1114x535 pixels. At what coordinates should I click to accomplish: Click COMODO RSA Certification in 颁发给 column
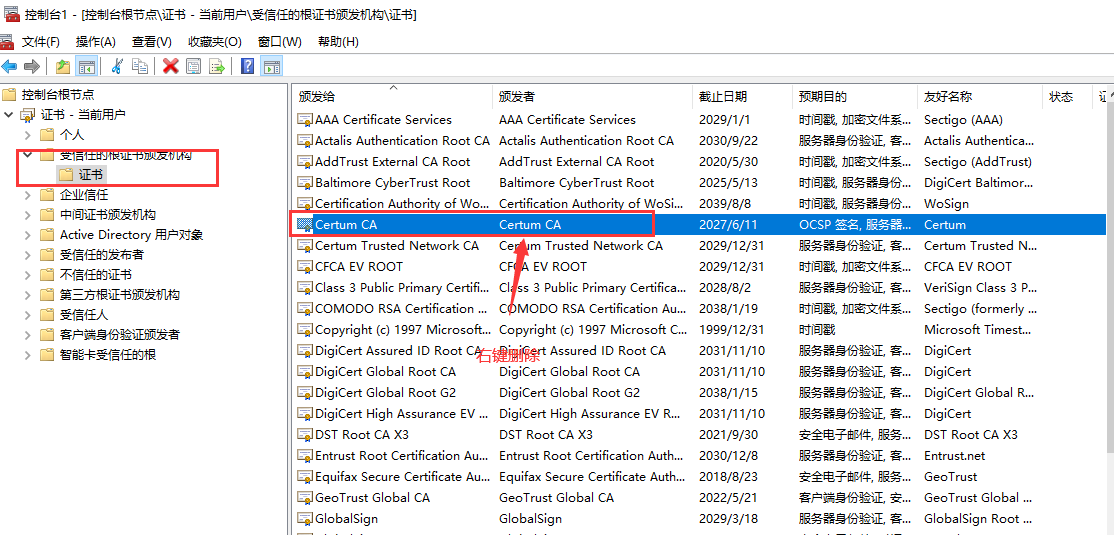point(401,308)
